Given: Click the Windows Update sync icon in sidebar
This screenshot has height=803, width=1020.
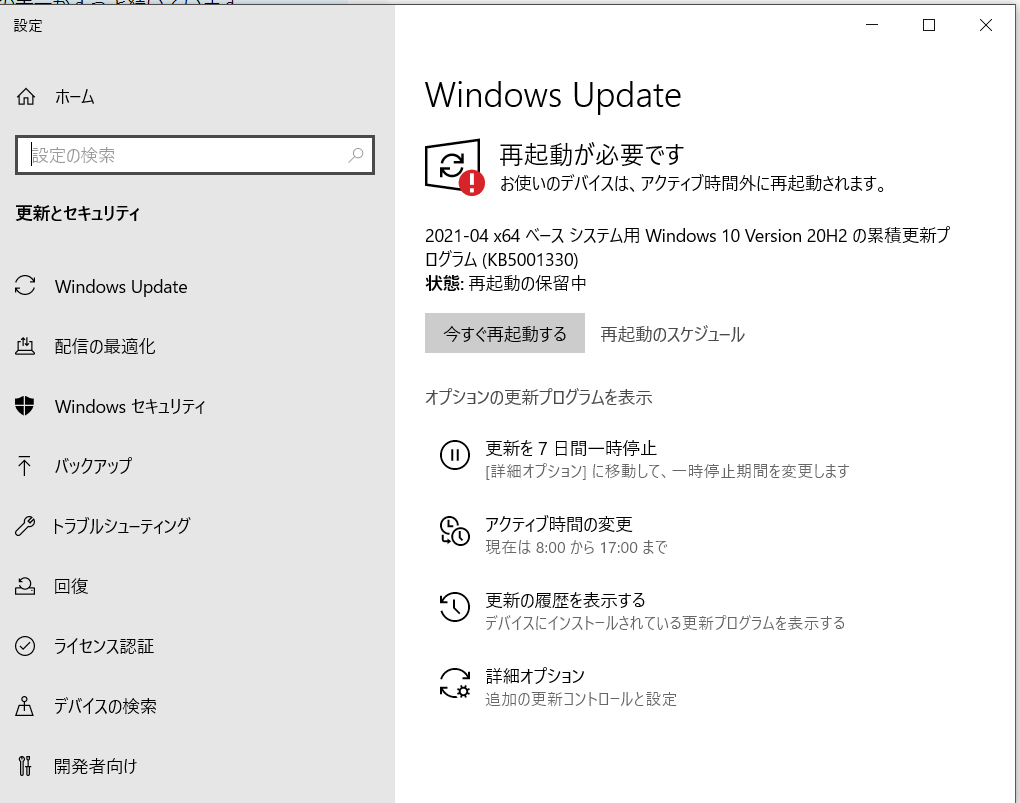Looking at the screenshot, I should coord(25,286).
